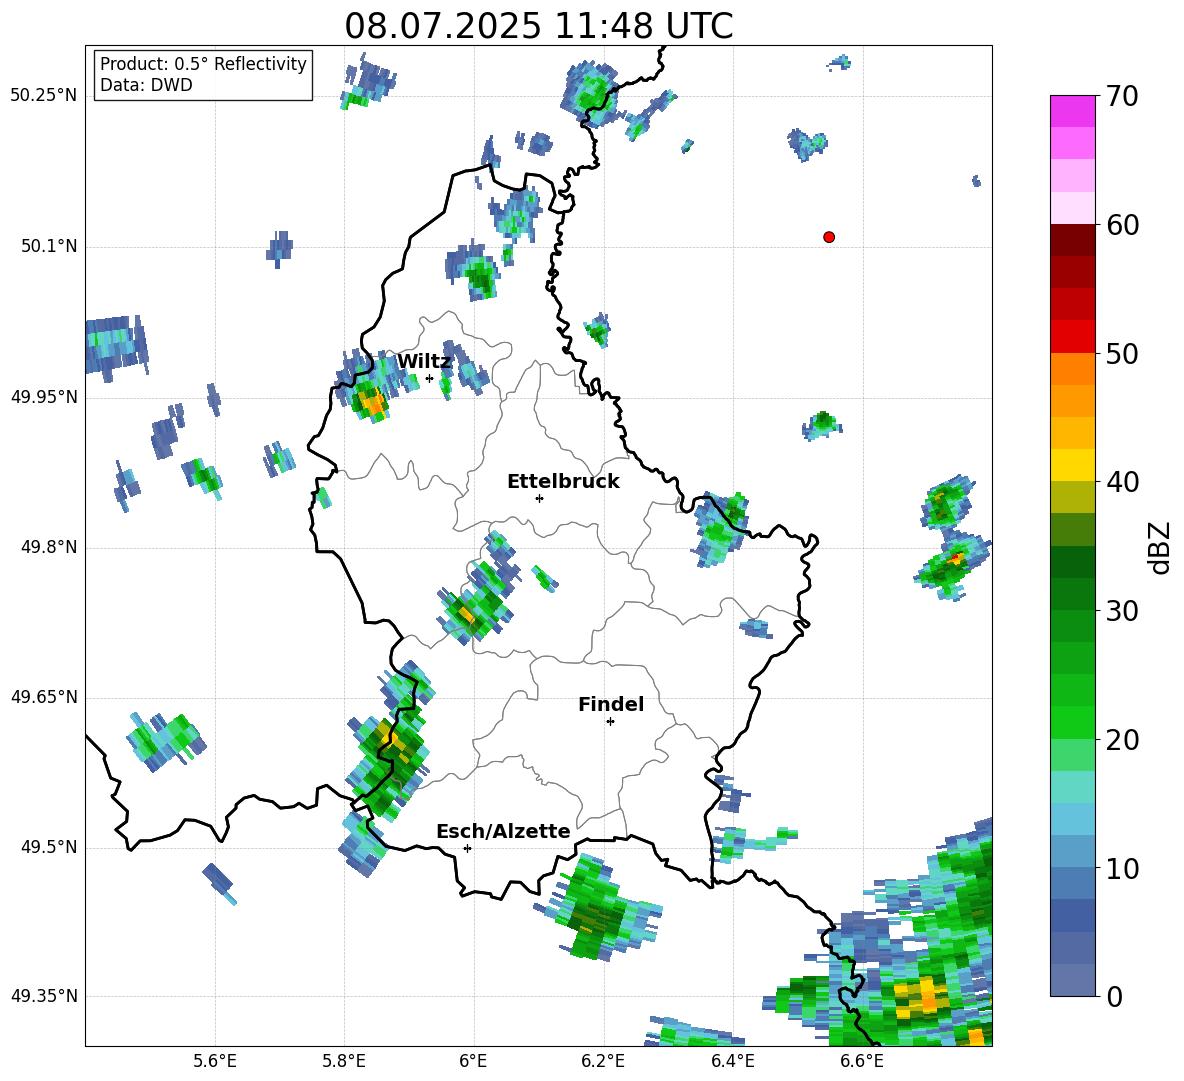Click the 'Findel' city label
Screen dimensions: 1184x1081
611,704
